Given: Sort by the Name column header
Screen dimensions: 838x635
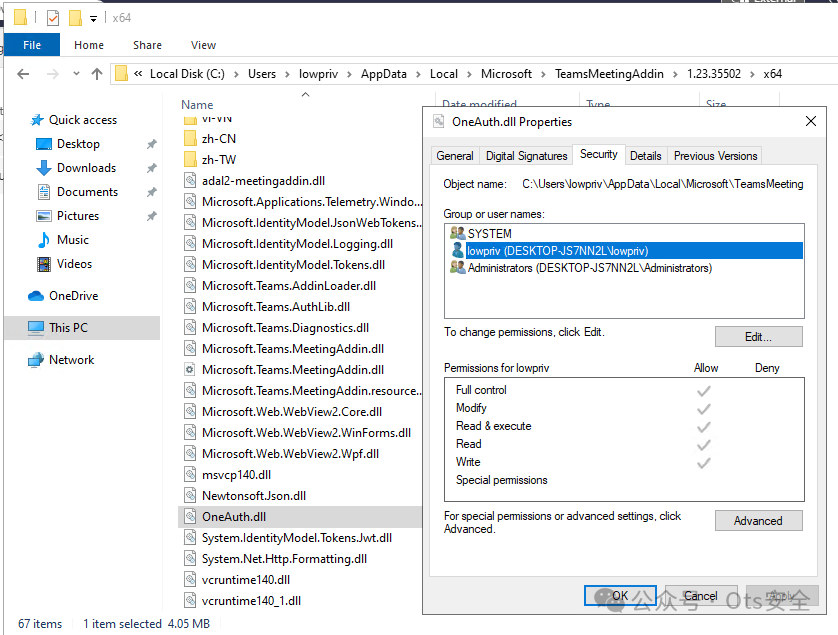Looking at the screenshot, I should [197, 105].
